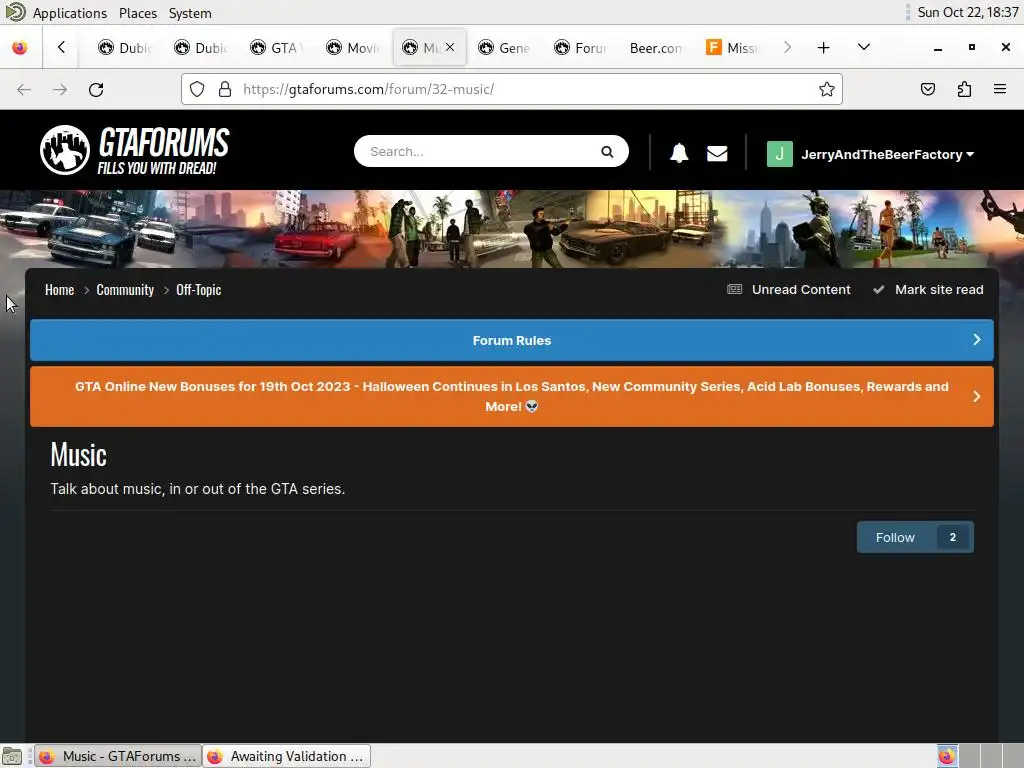1024x768 pixels.
Task: Open GTA Online New Bonuses announcement
Action: (x=512, y=396)
